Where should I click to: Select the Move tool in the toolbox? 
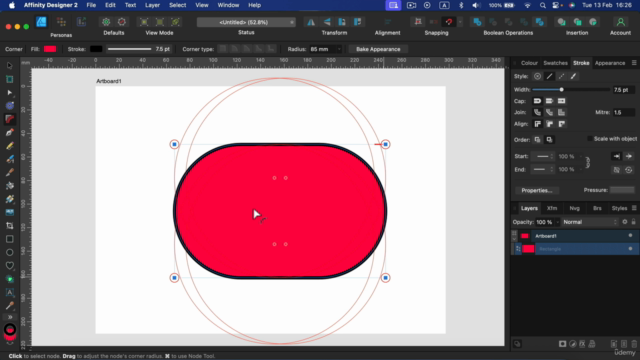pos(10,66)
